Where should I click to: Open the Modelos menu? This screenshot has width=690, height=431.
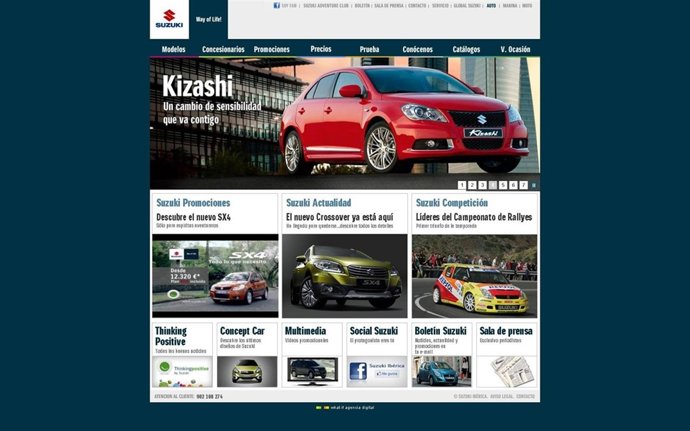click(x=173, y=49)
